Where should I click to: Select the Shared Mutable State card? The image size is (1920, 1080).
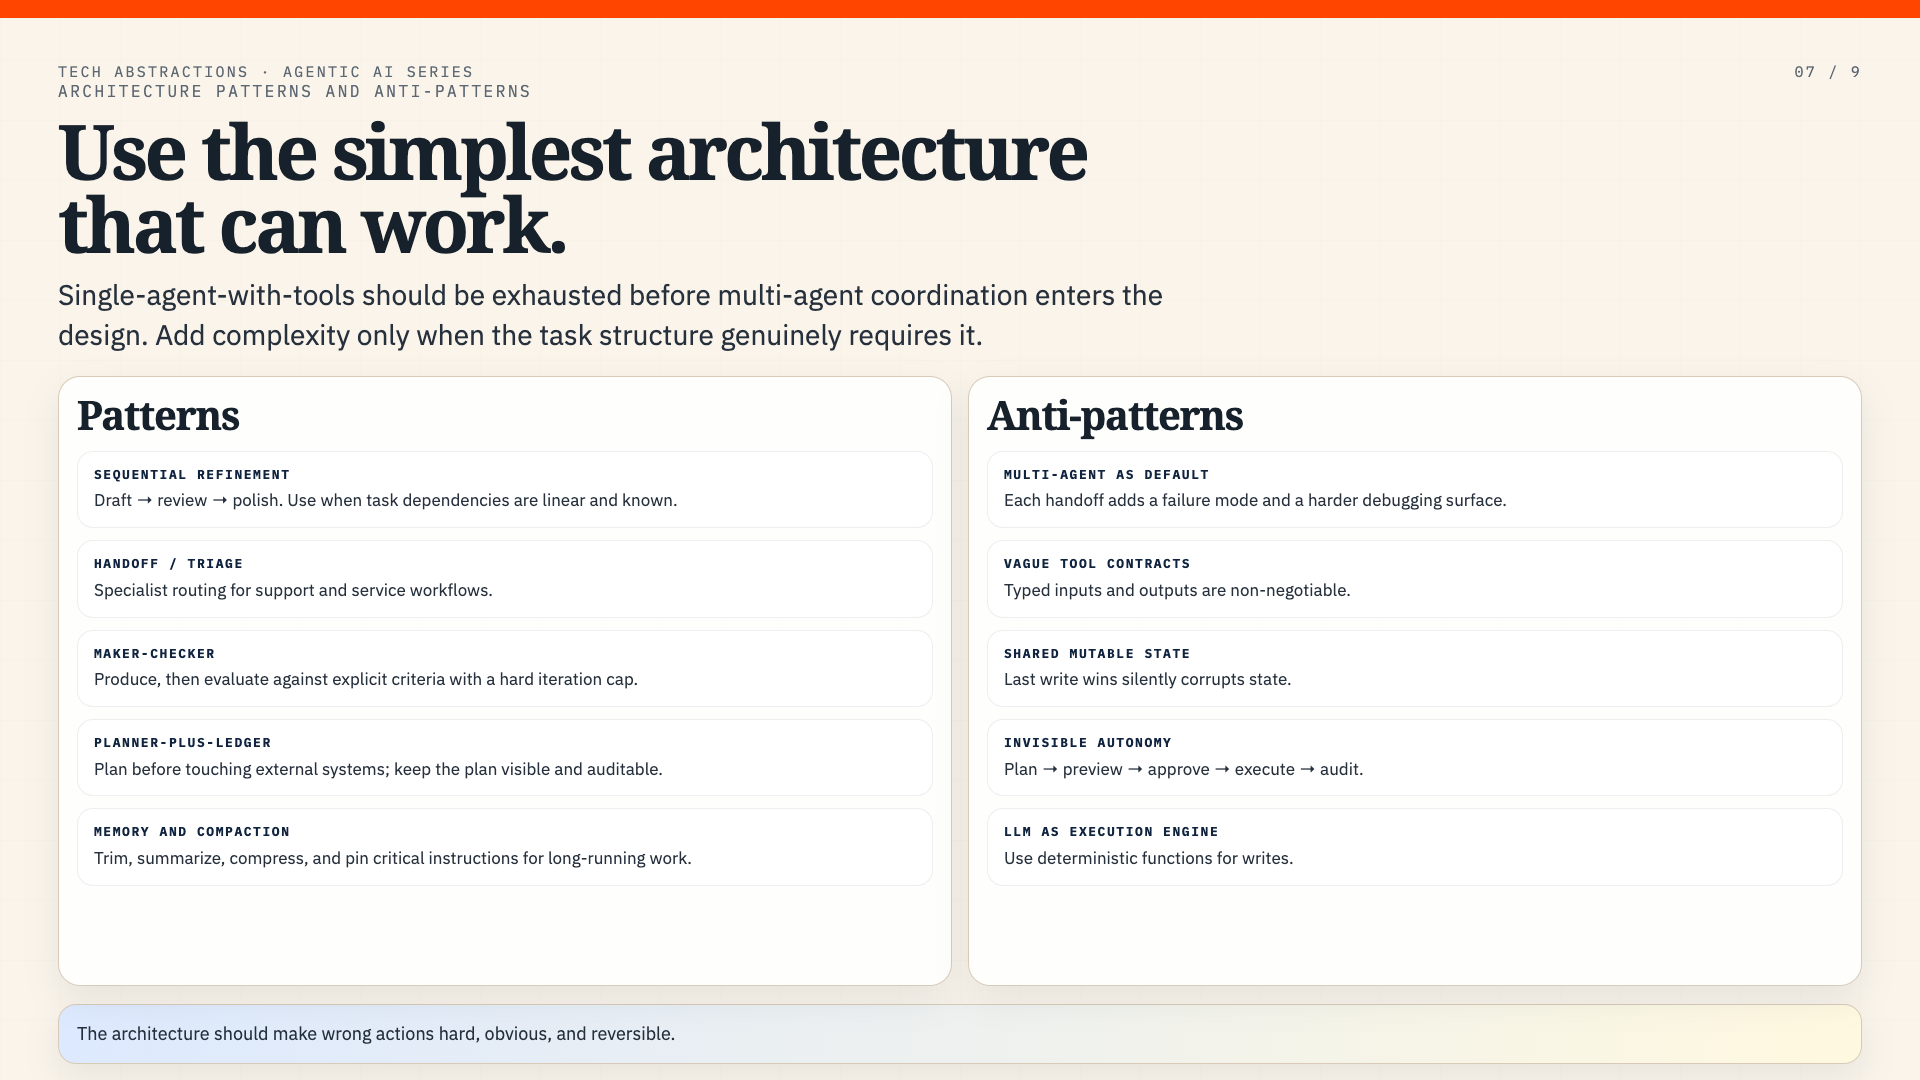click(1415, 668)
